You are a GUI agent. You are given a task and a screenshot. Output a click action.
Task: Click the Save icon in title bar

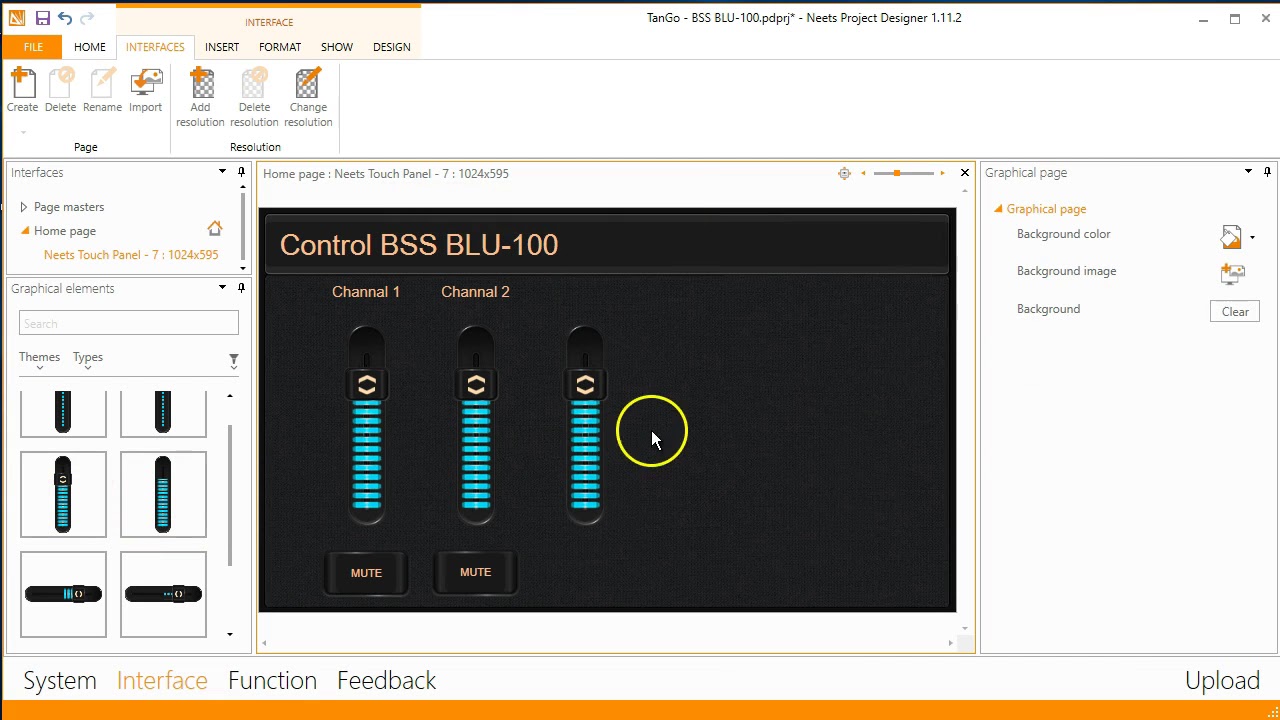pyautogui.click(x=42, y=18)
